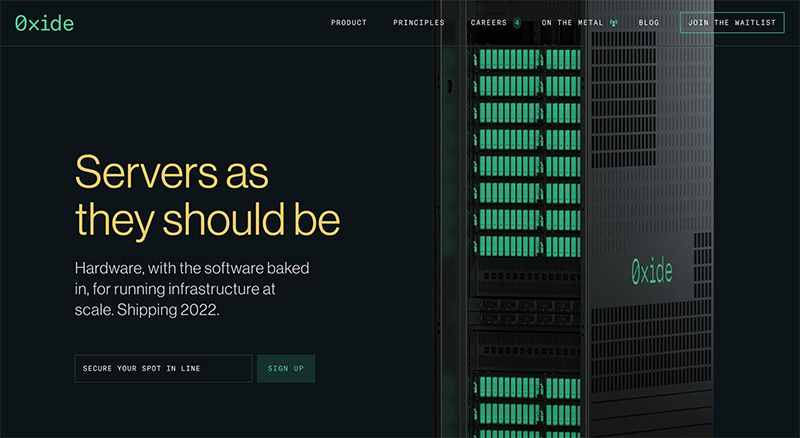The image size is (800, 438).
Task: Focus the Secure Your Spot in Line field
Action: (x=163, y=368)
